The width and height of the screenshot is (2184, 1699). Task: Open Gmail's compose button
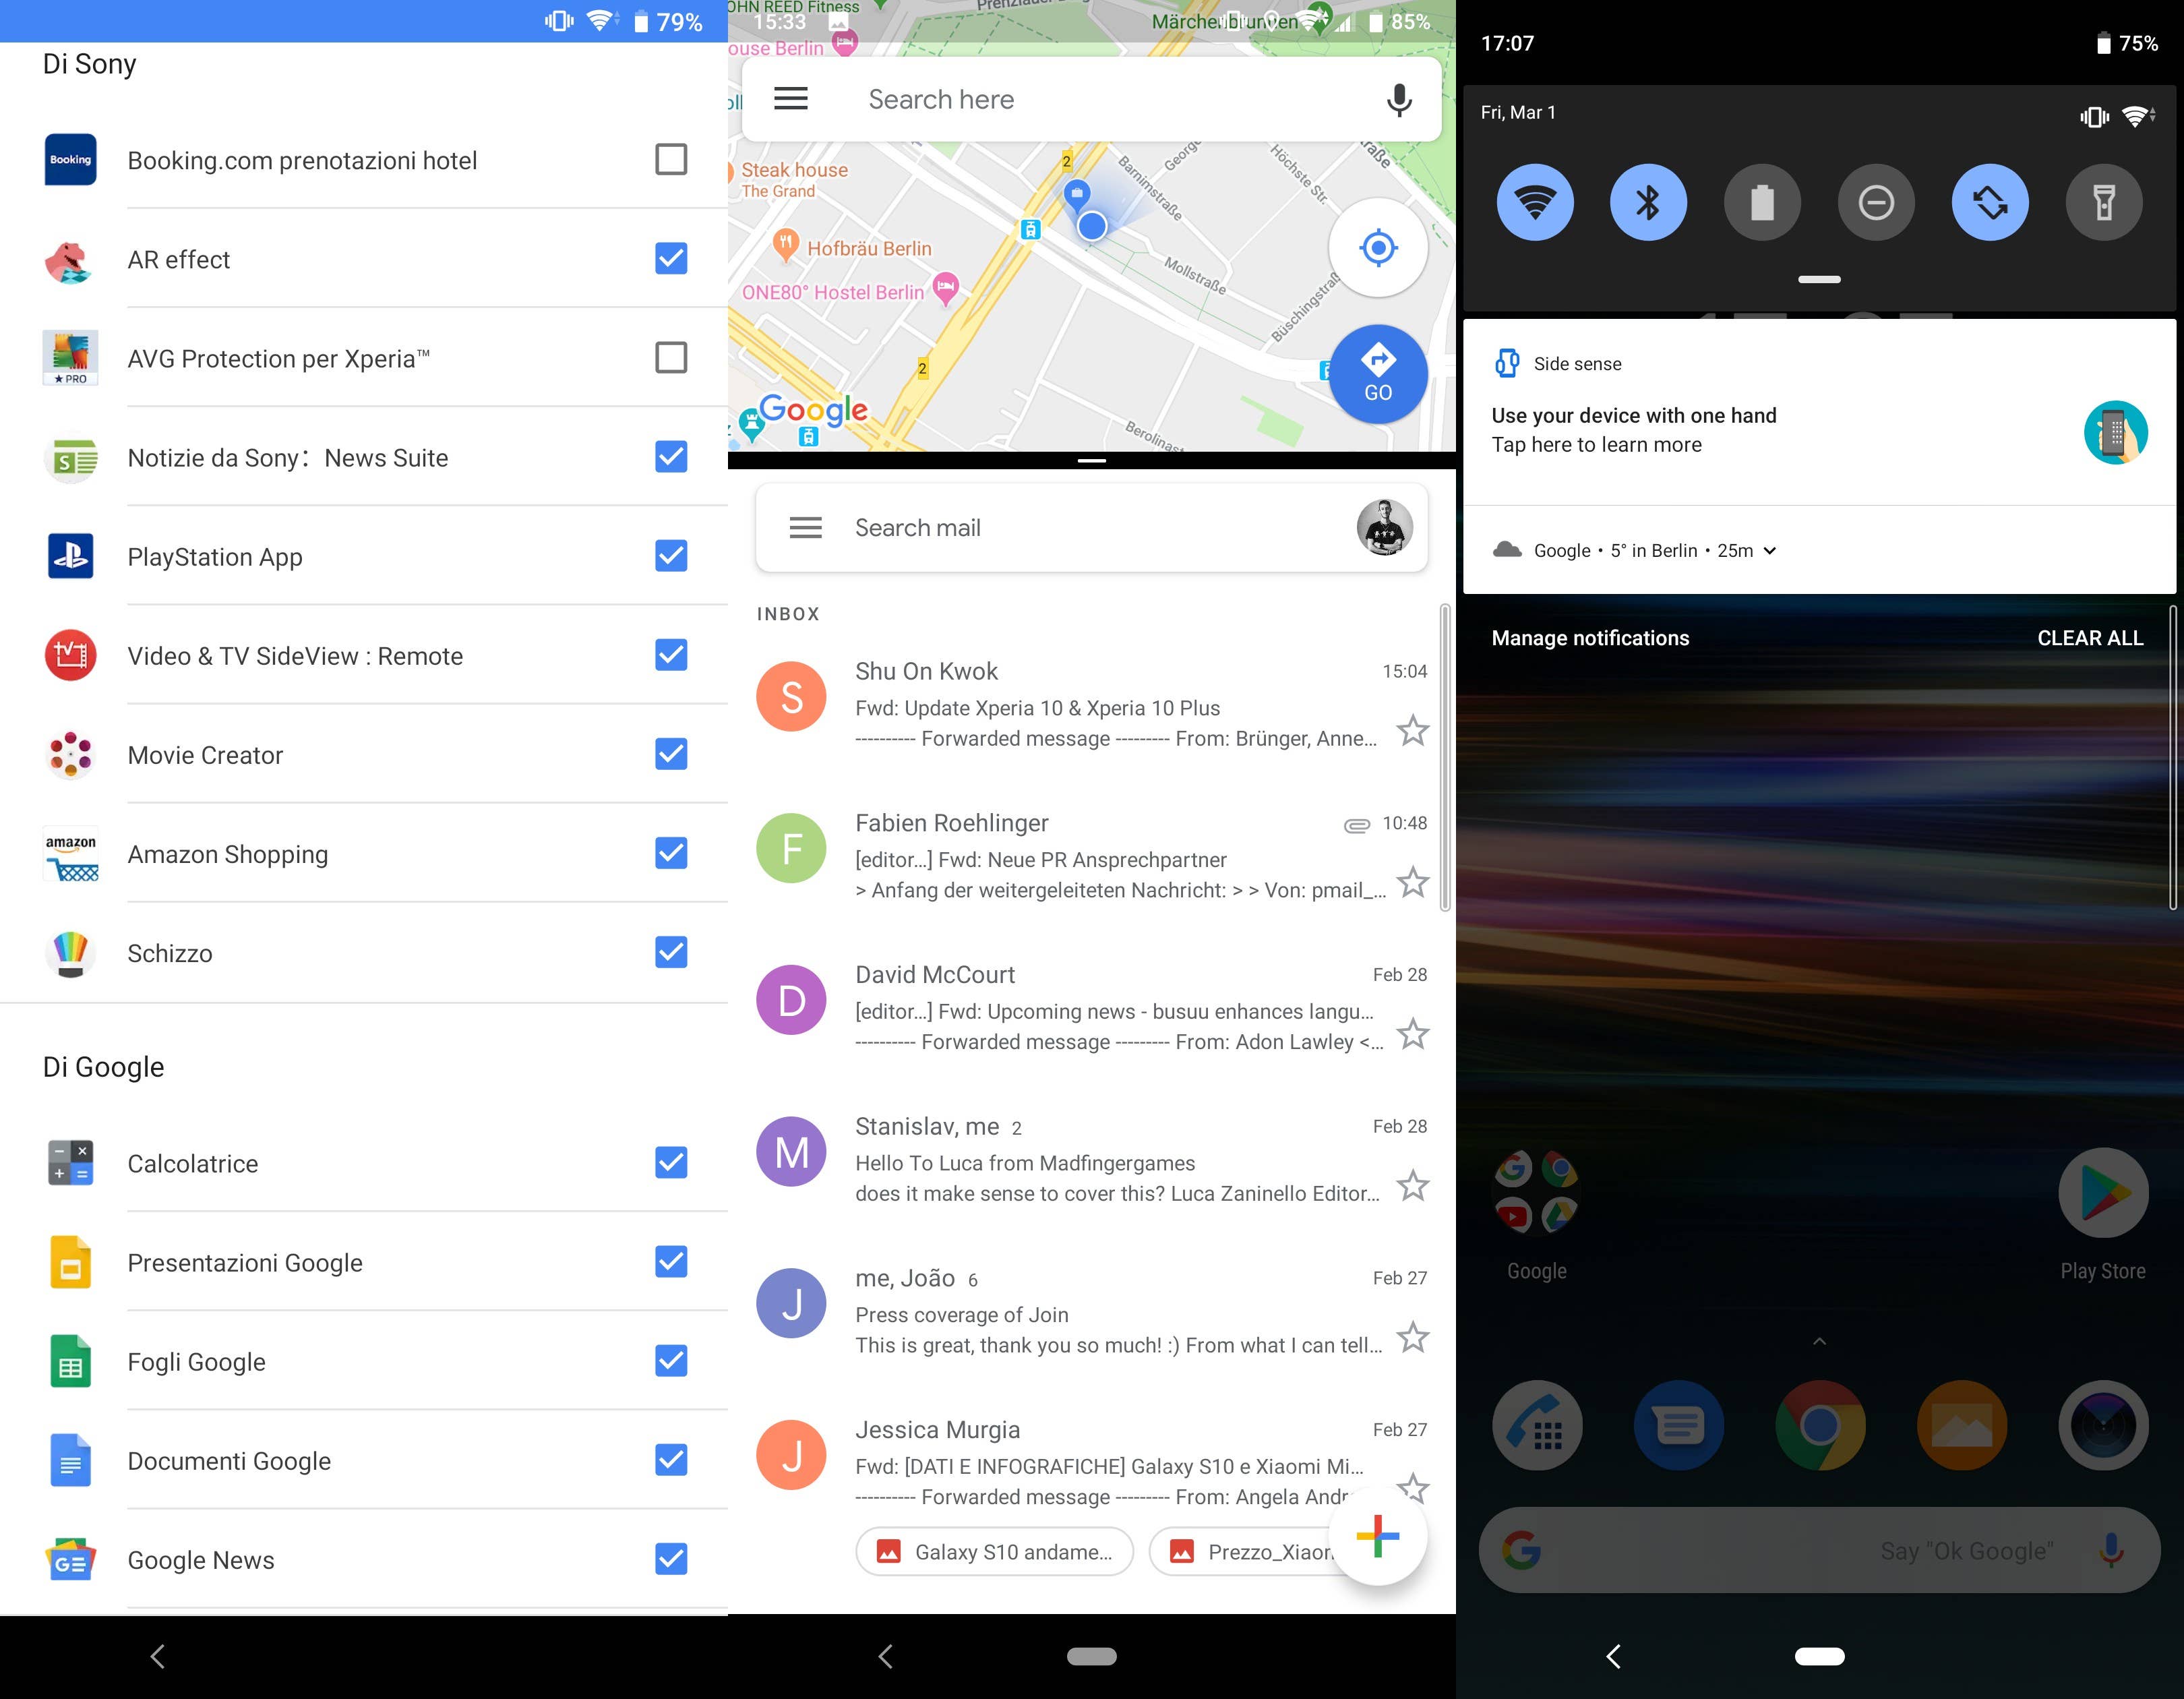(1377, 1538)
